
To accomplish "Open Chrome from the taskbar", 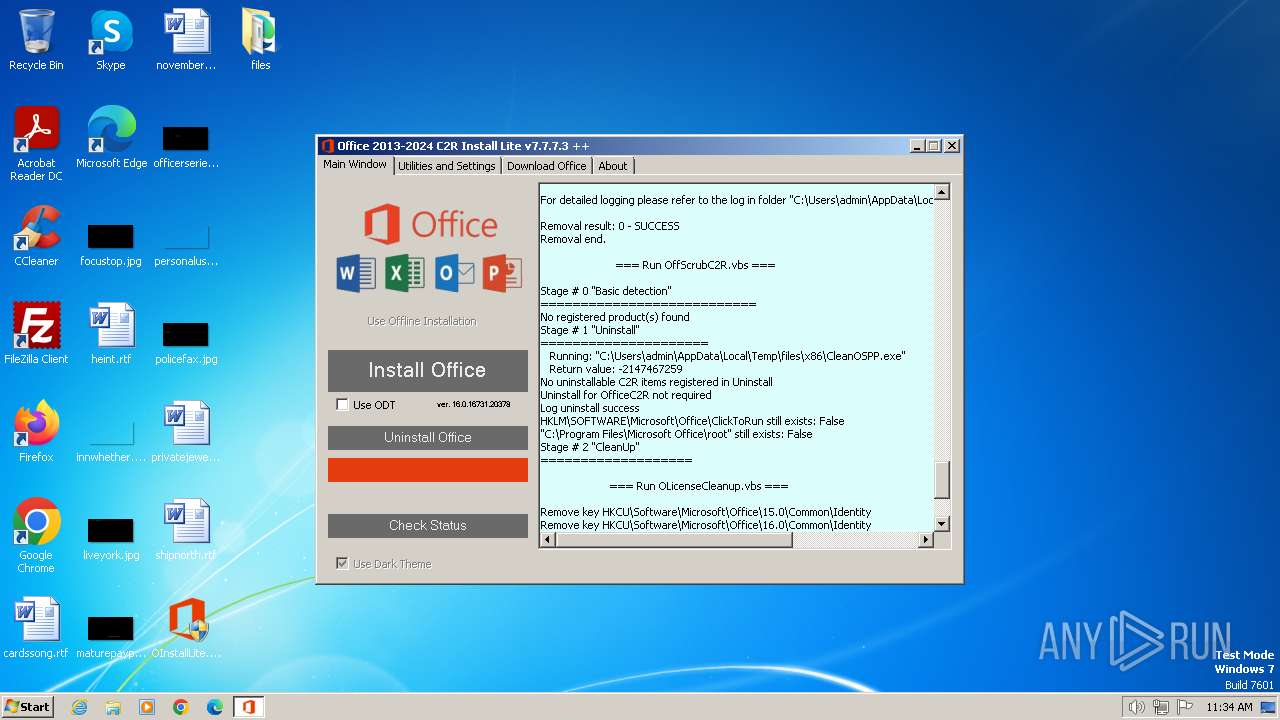I will click(x=180, y=707).
